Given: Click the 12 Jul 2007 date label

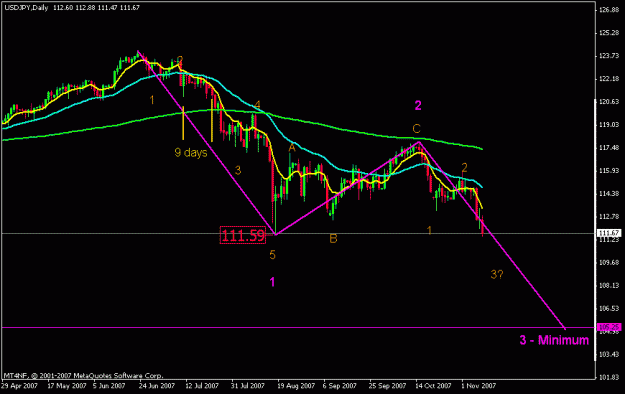Looking at the screenshot, I should 202,386.
